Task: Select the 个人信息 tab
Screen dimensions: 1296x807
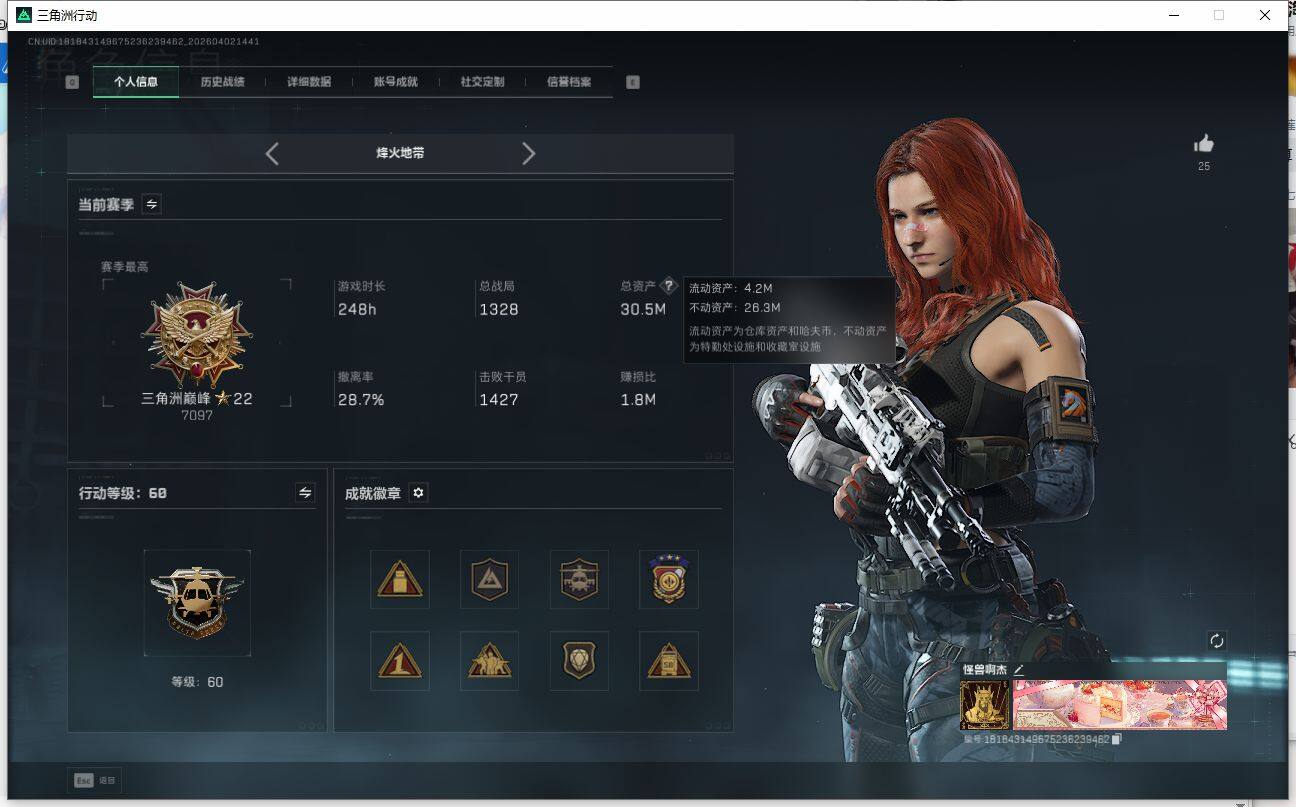Action: pyautogui.click(x=136, y=82)
